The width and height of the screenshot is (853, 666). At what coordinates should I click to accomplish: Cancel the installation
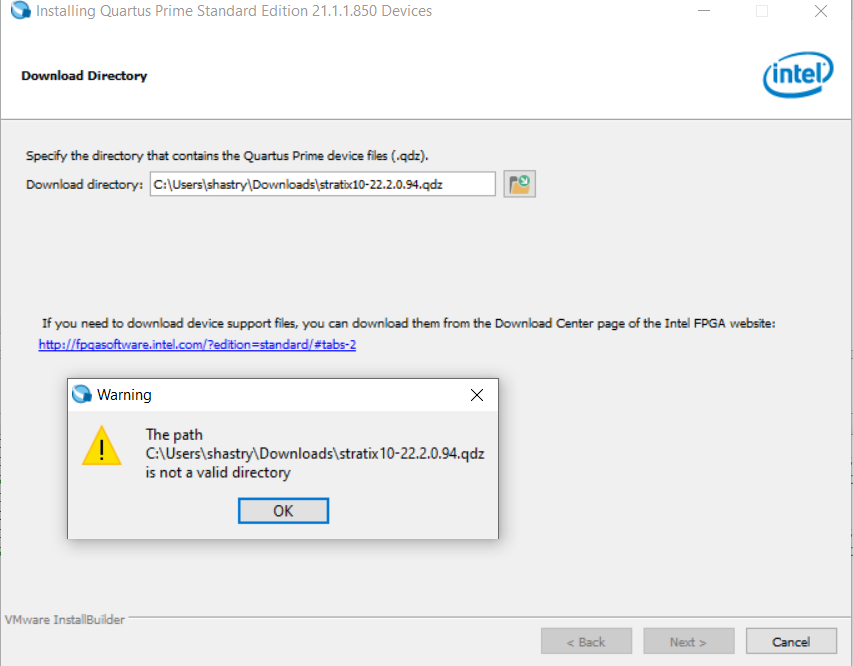[x=791, y=641]
